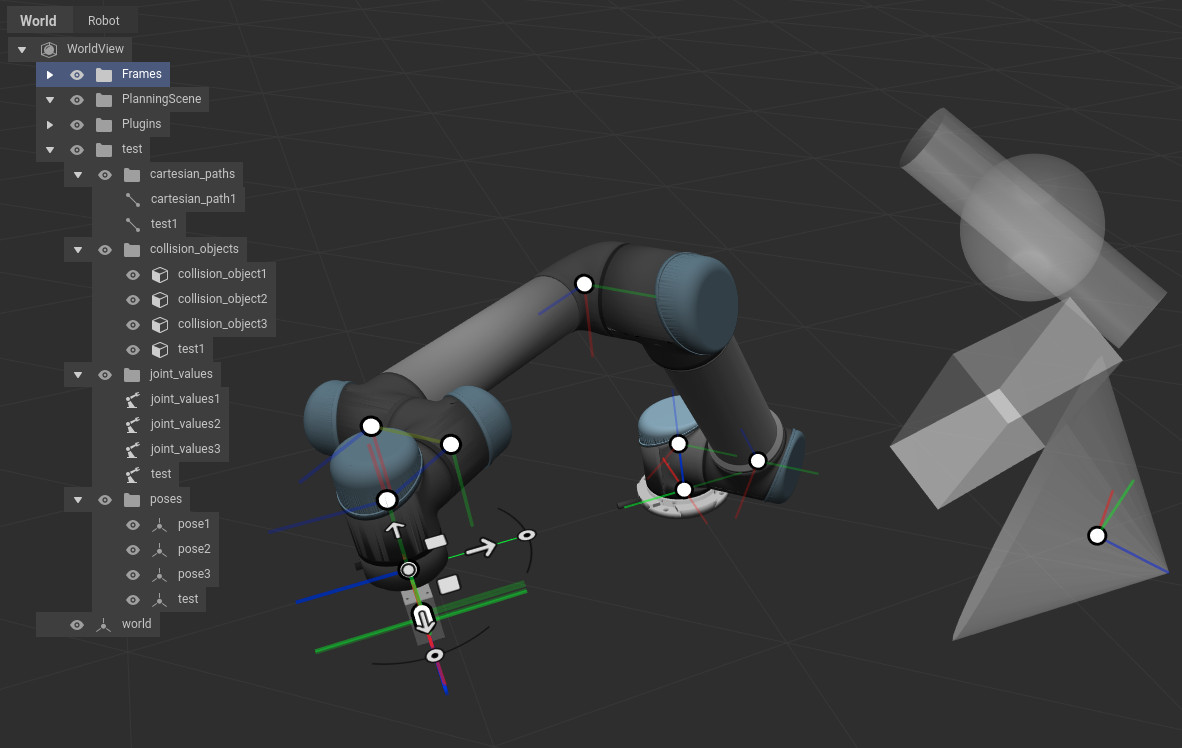The image size is (1182, 748).
Task: Collapse the test folder
Action: [50, 149]
